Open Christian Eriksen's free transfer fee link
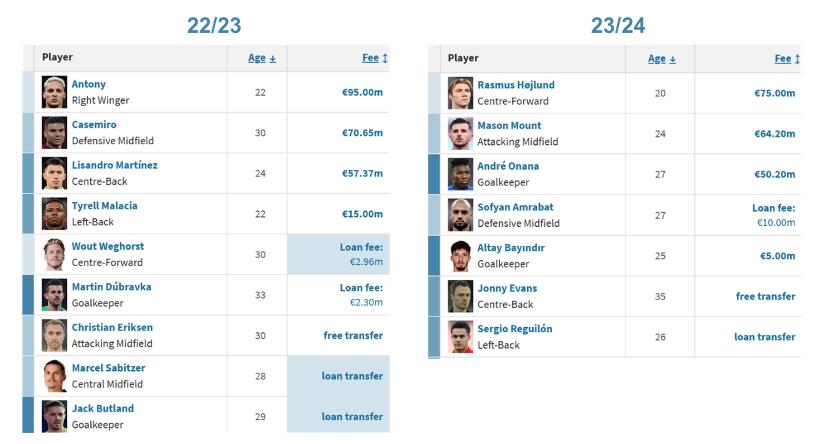Screen dimensions: 820x444 point(353,336)
